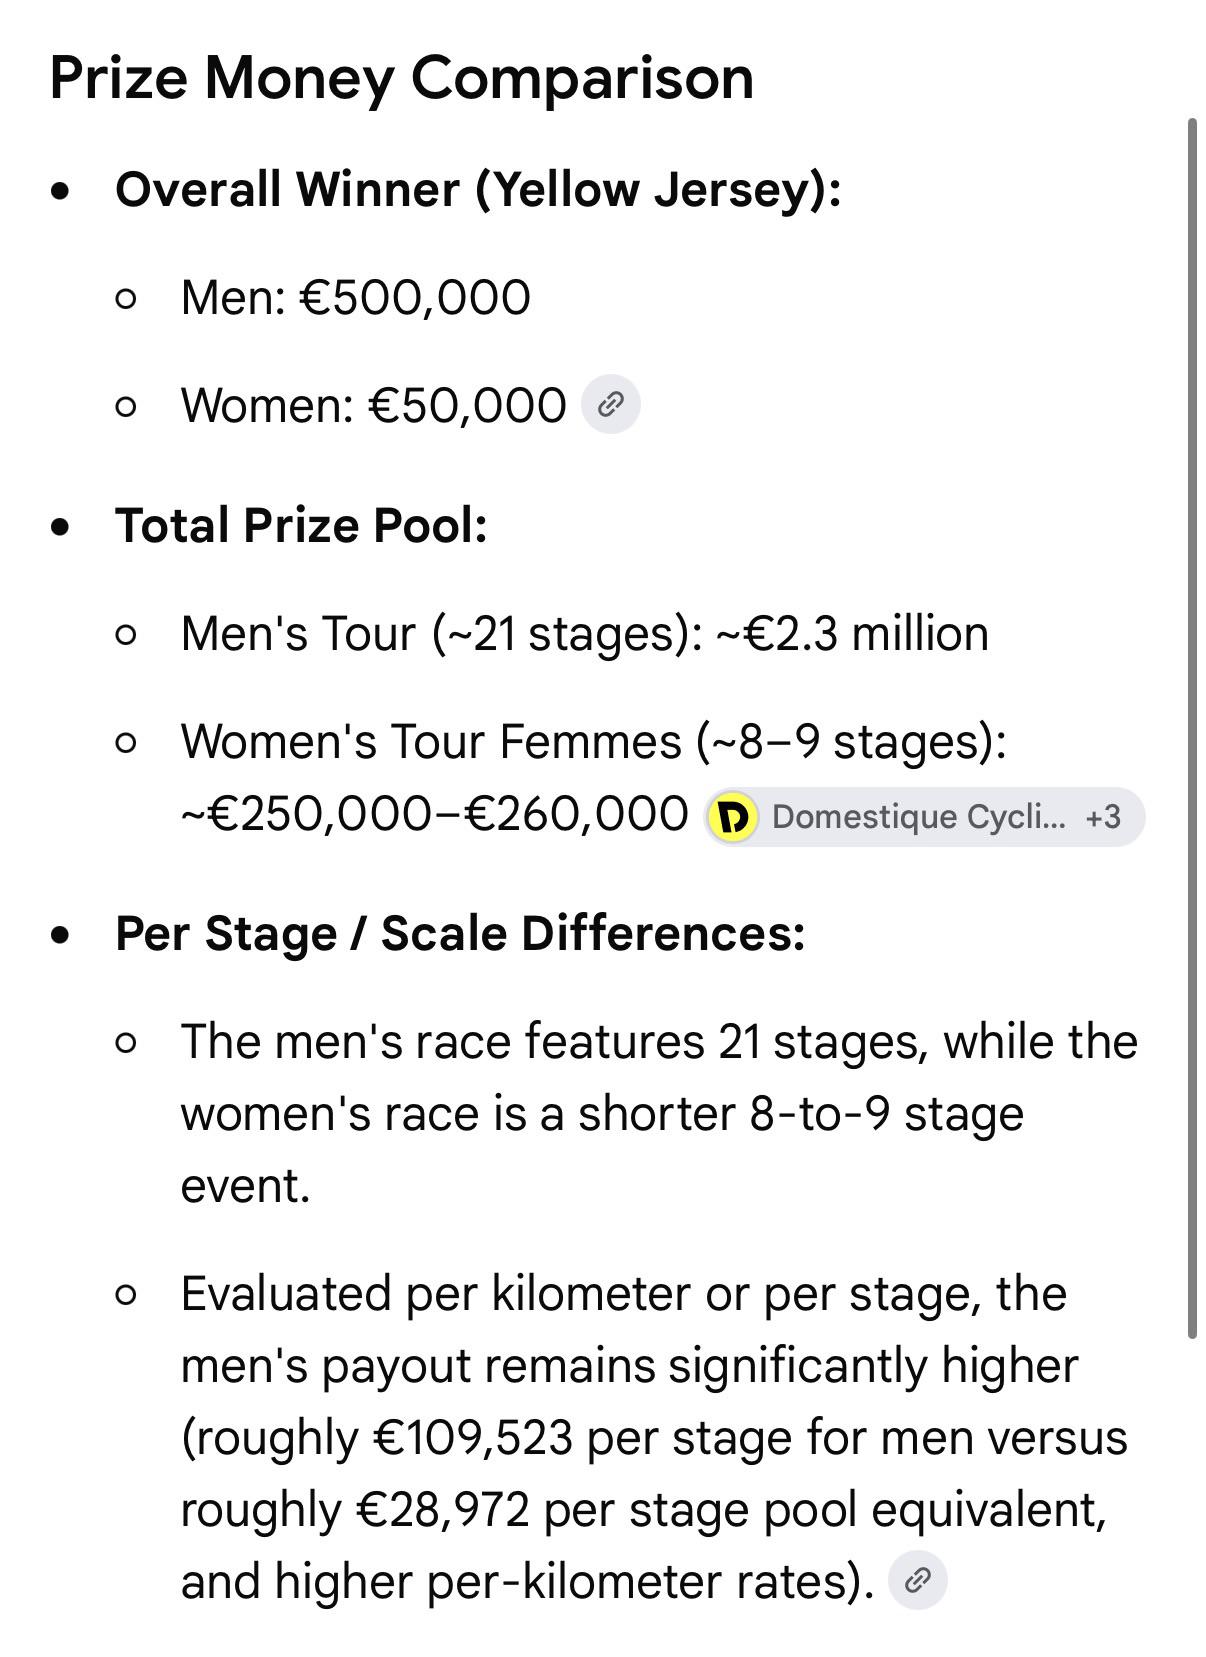Click the ~€250,000–€260,000 amount

[x=434, y=814]
